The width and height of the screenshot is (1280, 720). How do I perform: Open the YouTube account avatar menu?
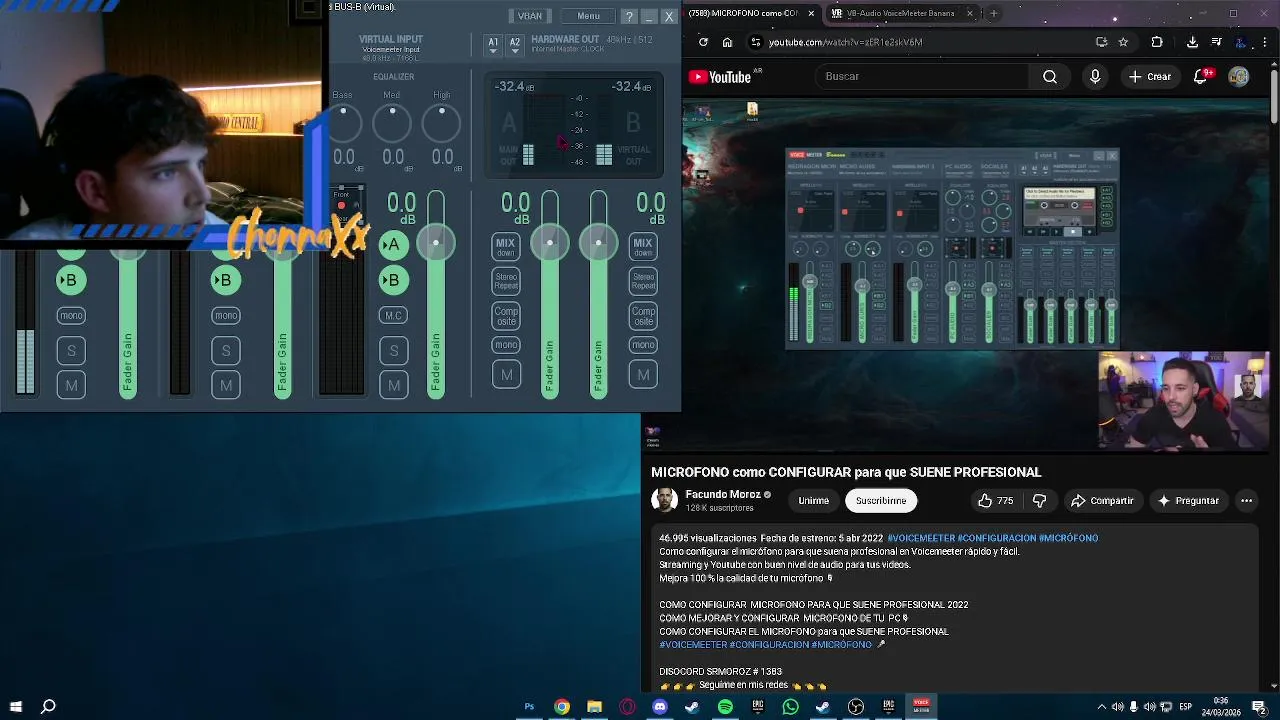(x=1239, y=76)
